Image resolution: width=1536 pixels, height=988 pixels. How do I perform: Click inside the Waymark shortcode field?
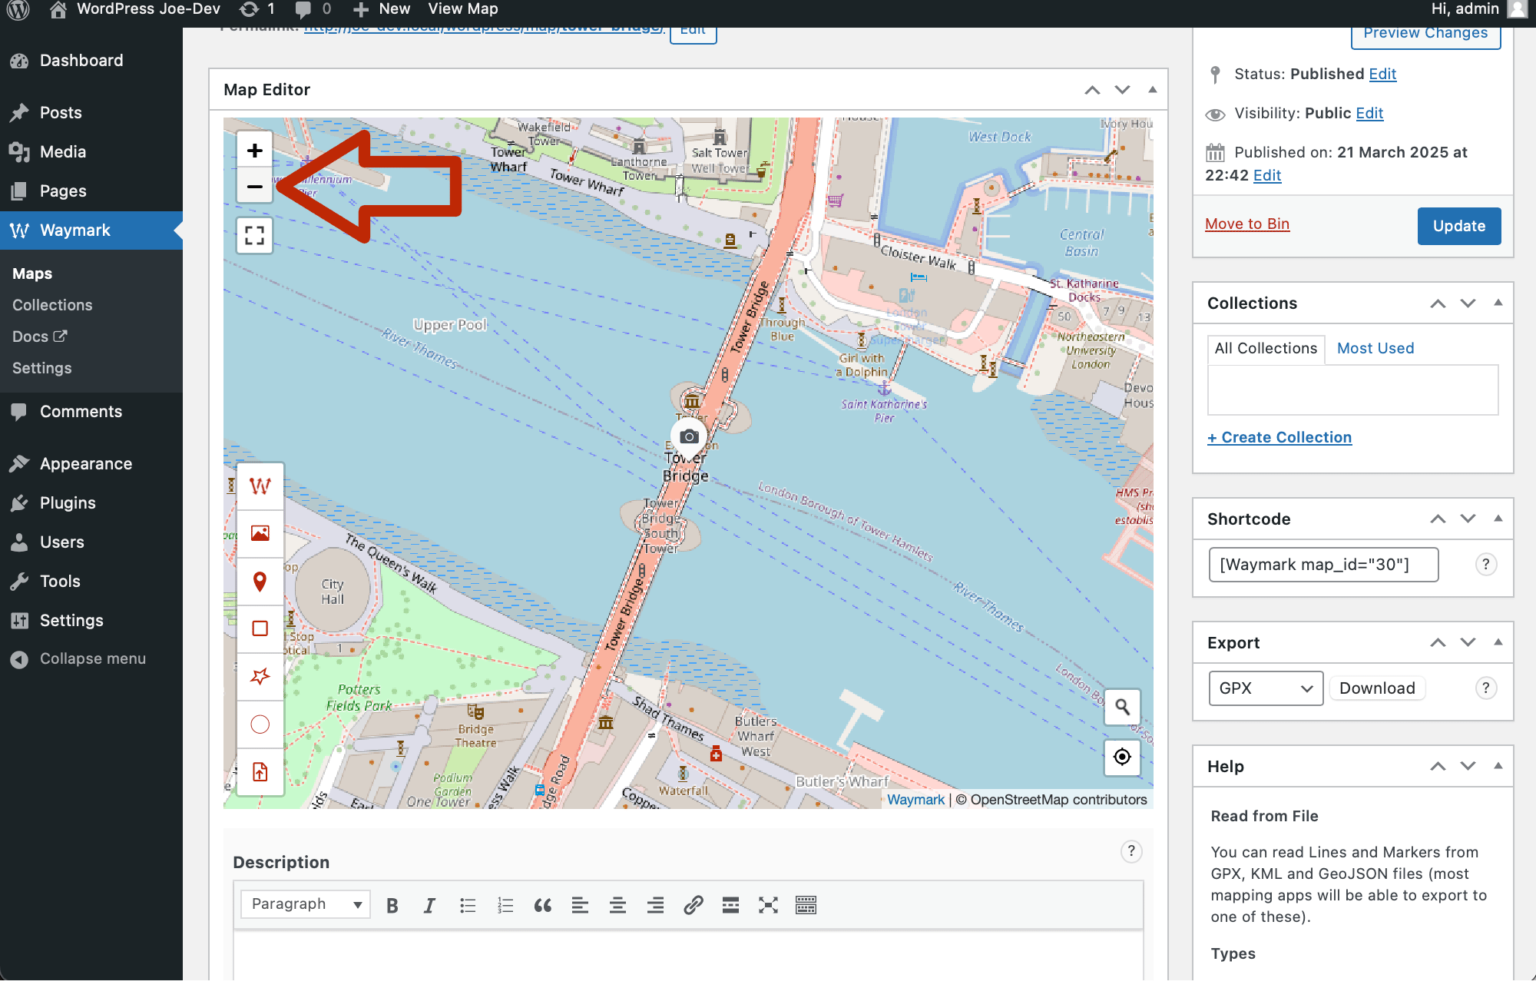1323,564
